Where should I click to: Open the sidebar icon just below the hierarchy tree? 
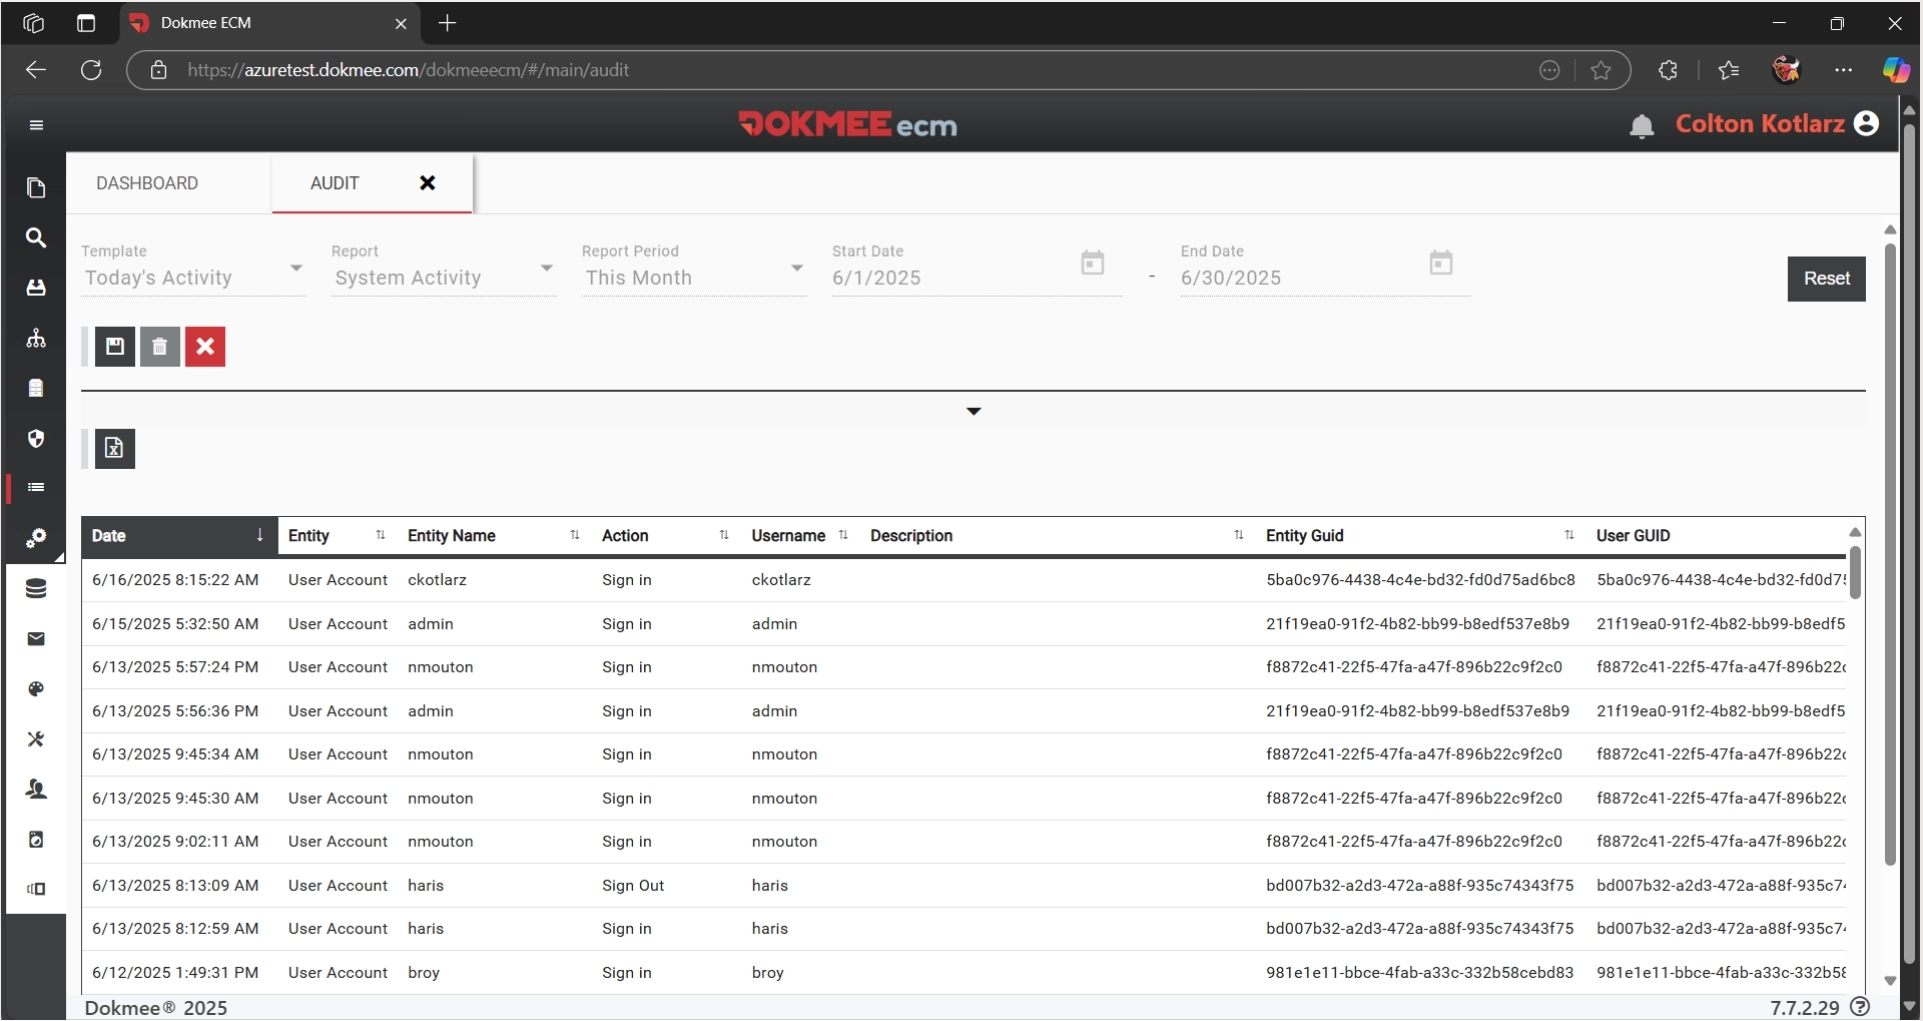pos(36,388)
